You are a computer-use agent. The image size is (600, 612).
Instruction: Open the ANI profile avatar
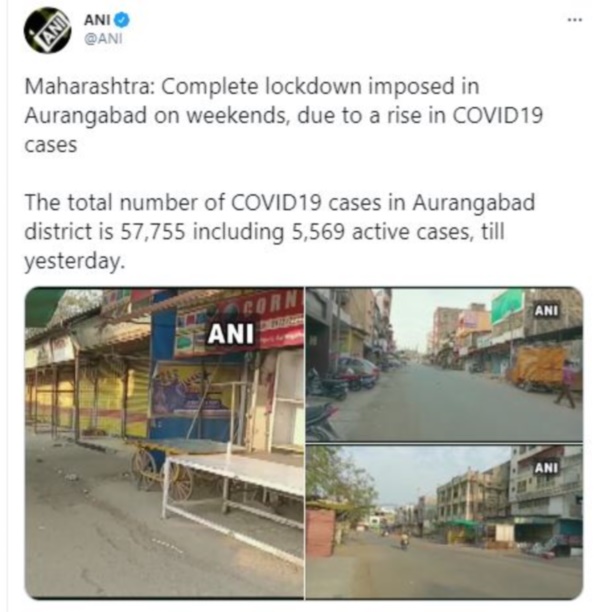click(48, 30)
